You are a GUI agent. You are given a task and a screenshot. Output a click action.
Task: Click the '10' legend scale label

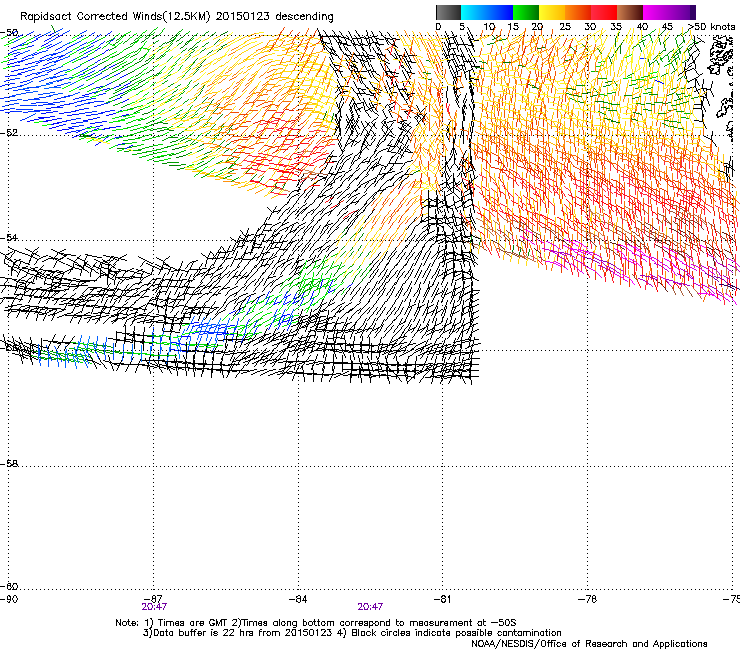(x=489, y=27)
